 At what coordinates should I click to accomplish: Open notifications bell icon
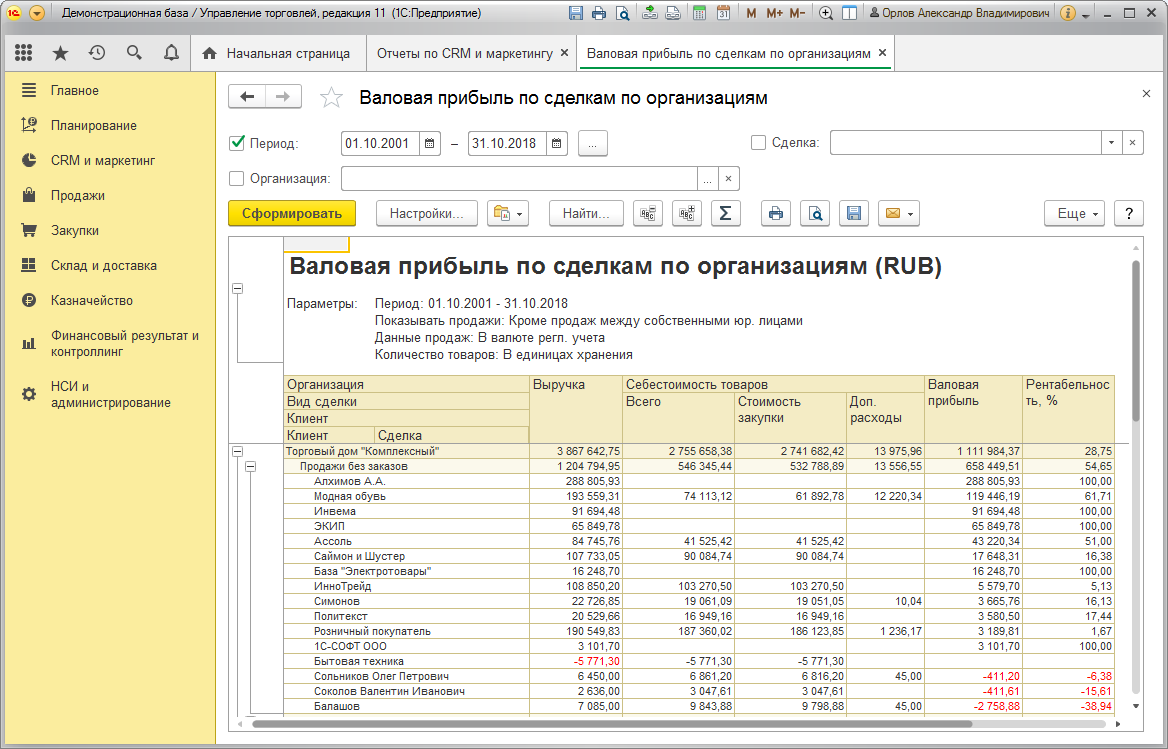click(x=171, y=53)
